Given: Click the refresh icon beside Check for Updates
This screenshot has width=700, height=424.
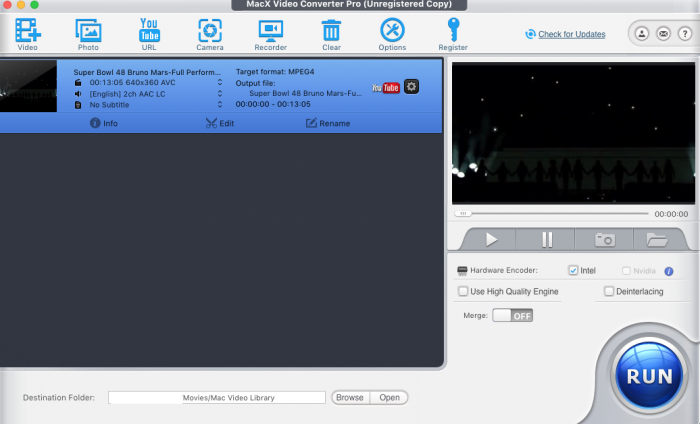Looking at the screenshot, I should click(x=530, y=34).
